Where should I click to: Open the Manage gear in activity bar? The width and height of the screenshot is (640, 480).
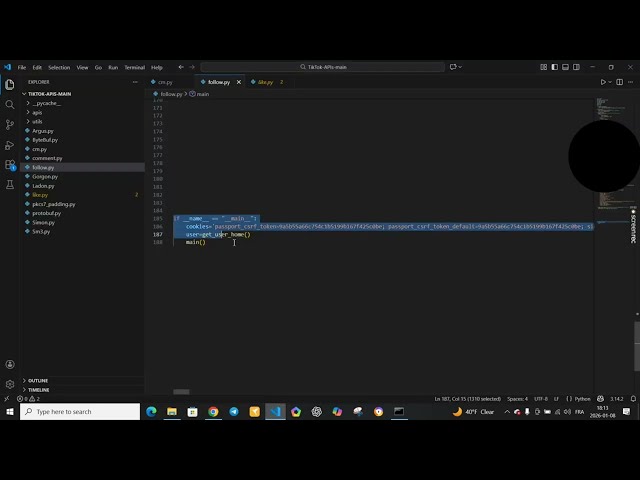click(x=10, y=384)
